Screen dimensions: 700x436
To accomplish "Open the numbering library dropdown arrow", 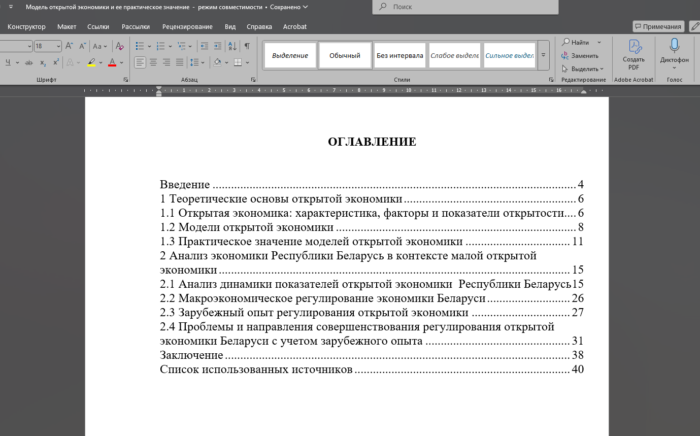I will click(x=170, y=46).
